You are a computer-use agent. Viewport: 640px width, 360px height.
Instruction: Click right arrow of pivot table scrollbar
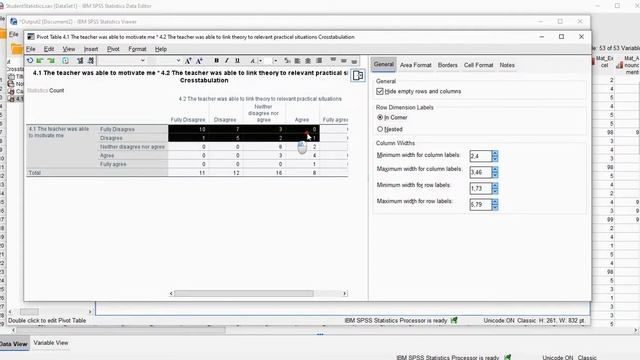pos(344,293)
